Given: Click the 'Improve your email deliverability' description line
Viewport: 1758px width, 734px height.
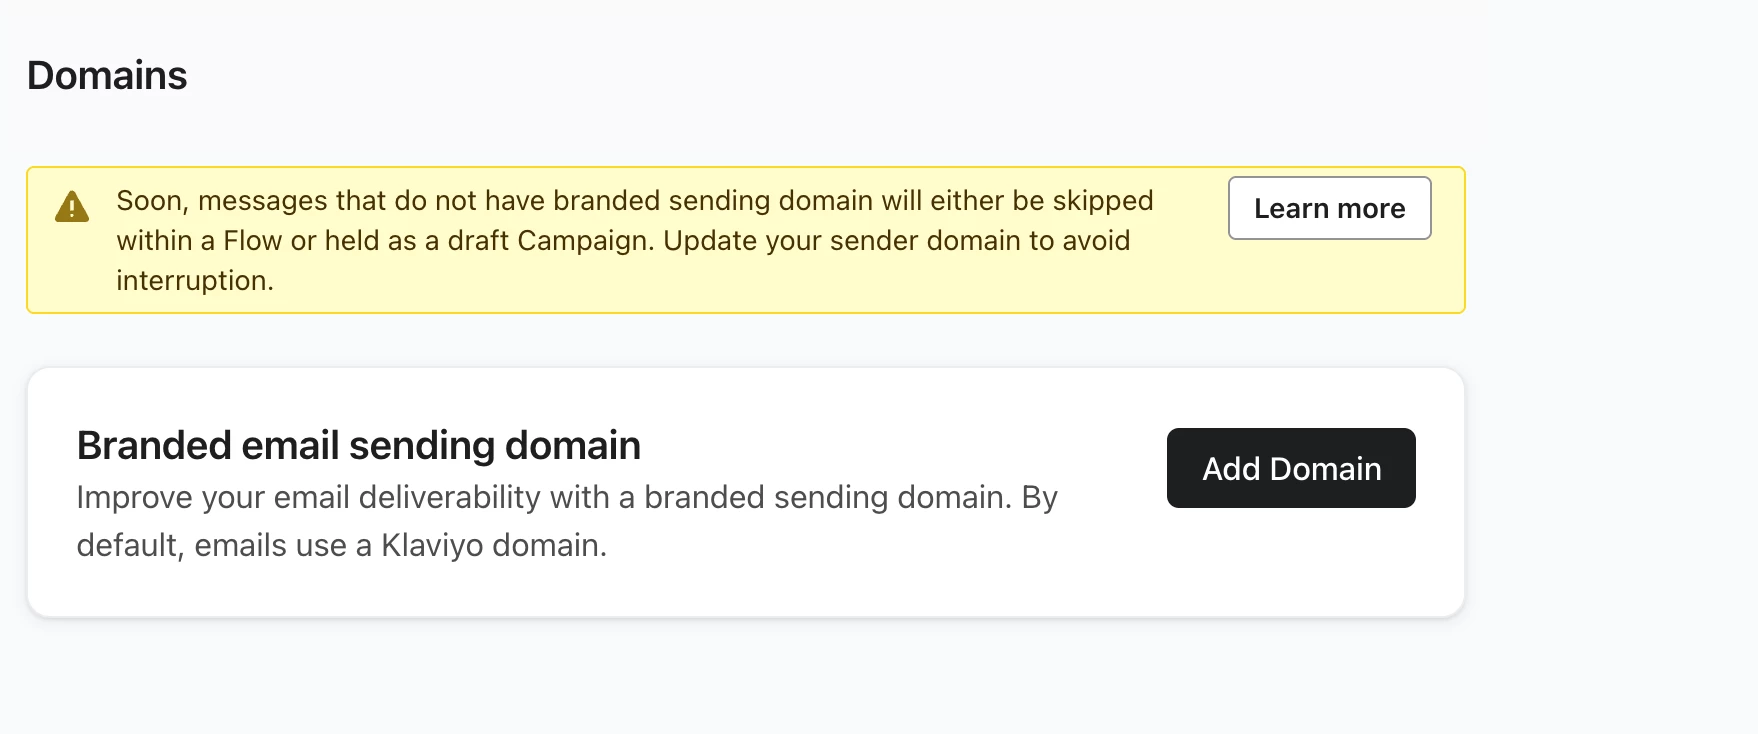Looking at the screenshot, I should 567,497.
